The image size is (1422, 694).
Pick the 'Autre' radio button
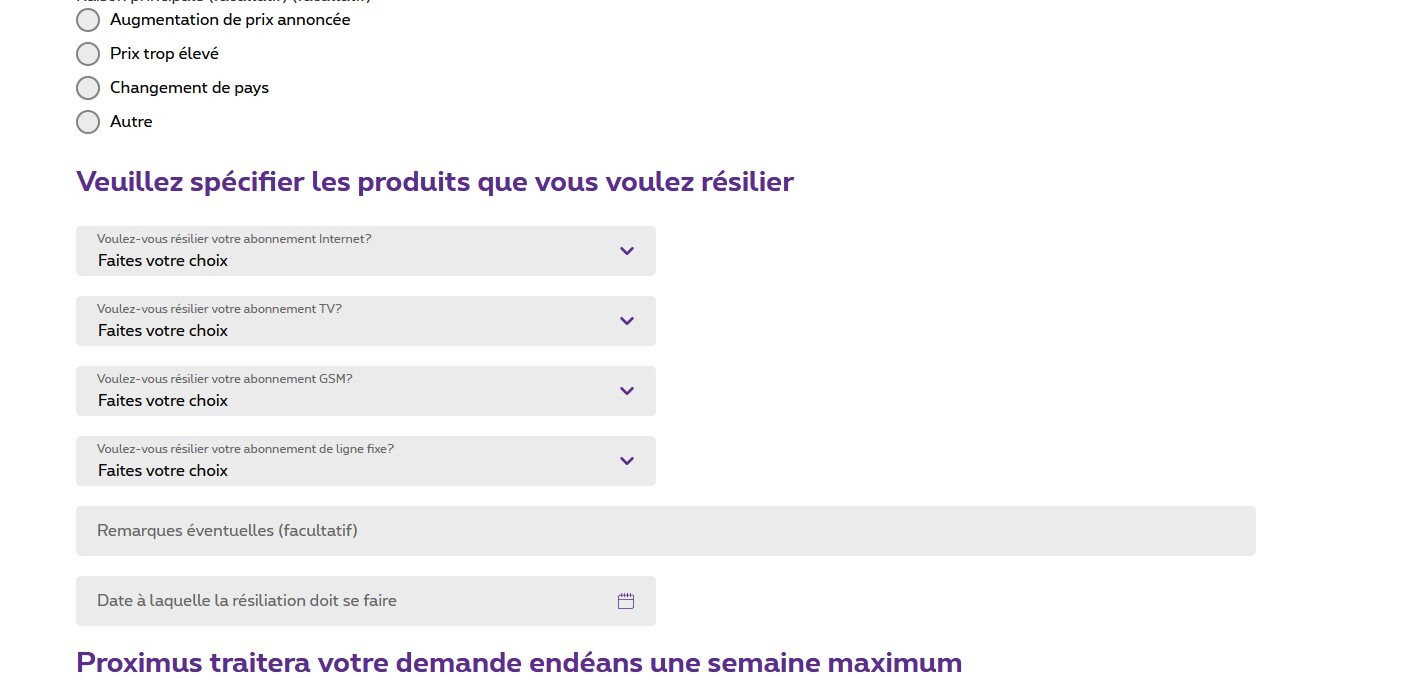pyautogui.click(x=88, y=122)
